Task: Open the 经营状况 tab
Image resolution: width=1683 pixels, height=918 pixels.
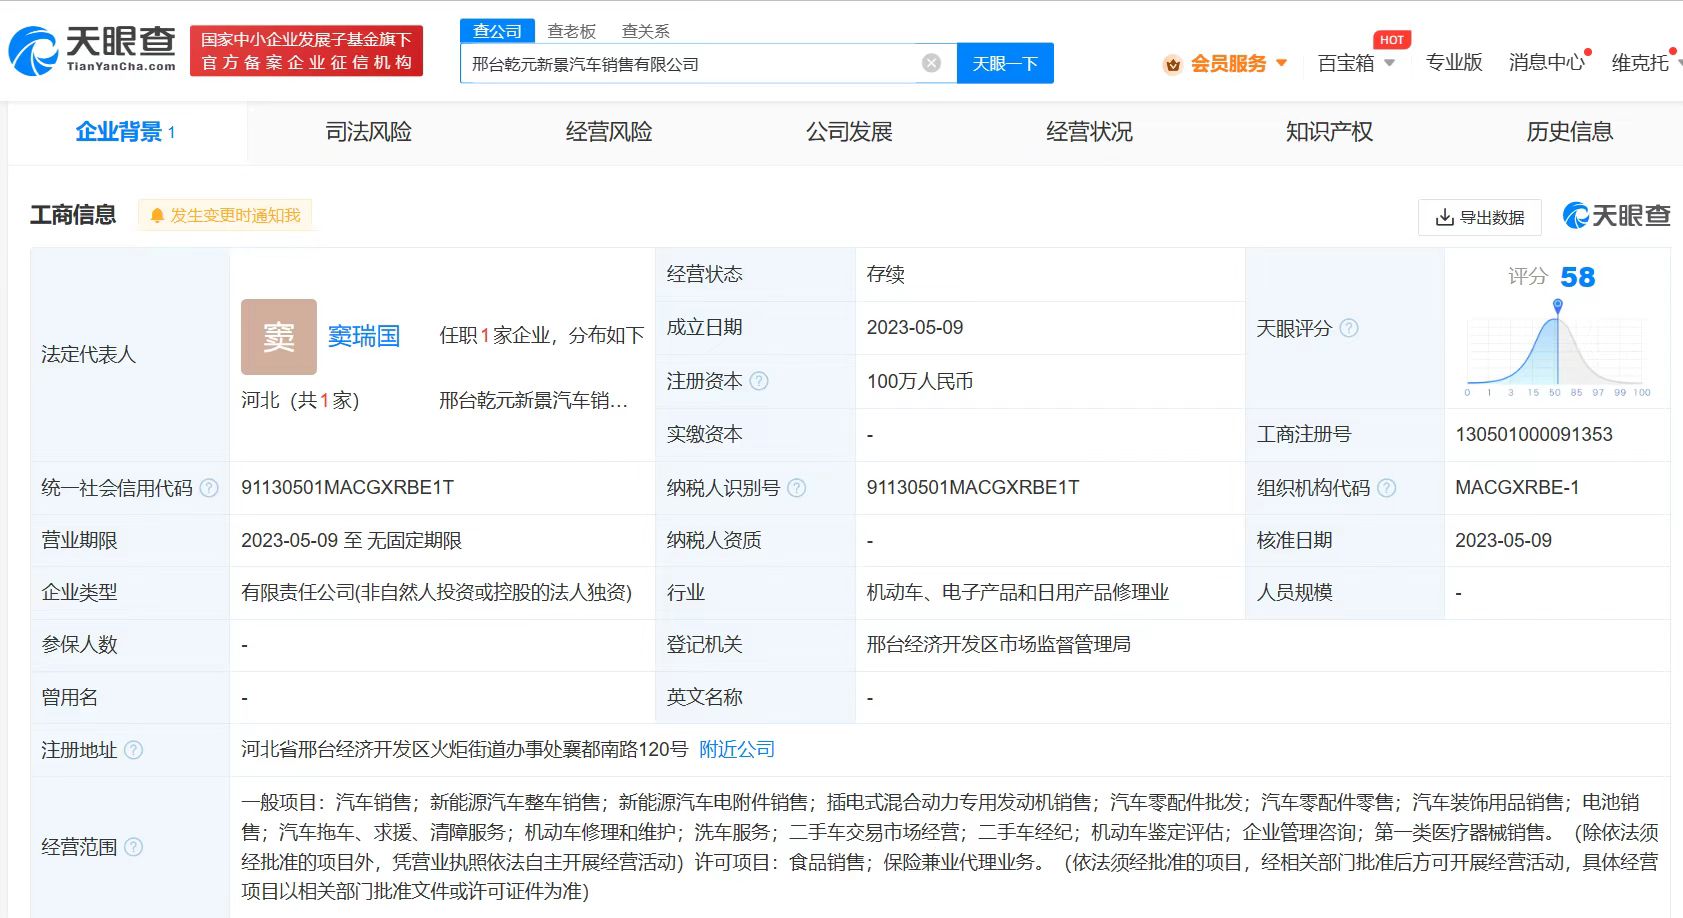Action: coord(1089,132)
